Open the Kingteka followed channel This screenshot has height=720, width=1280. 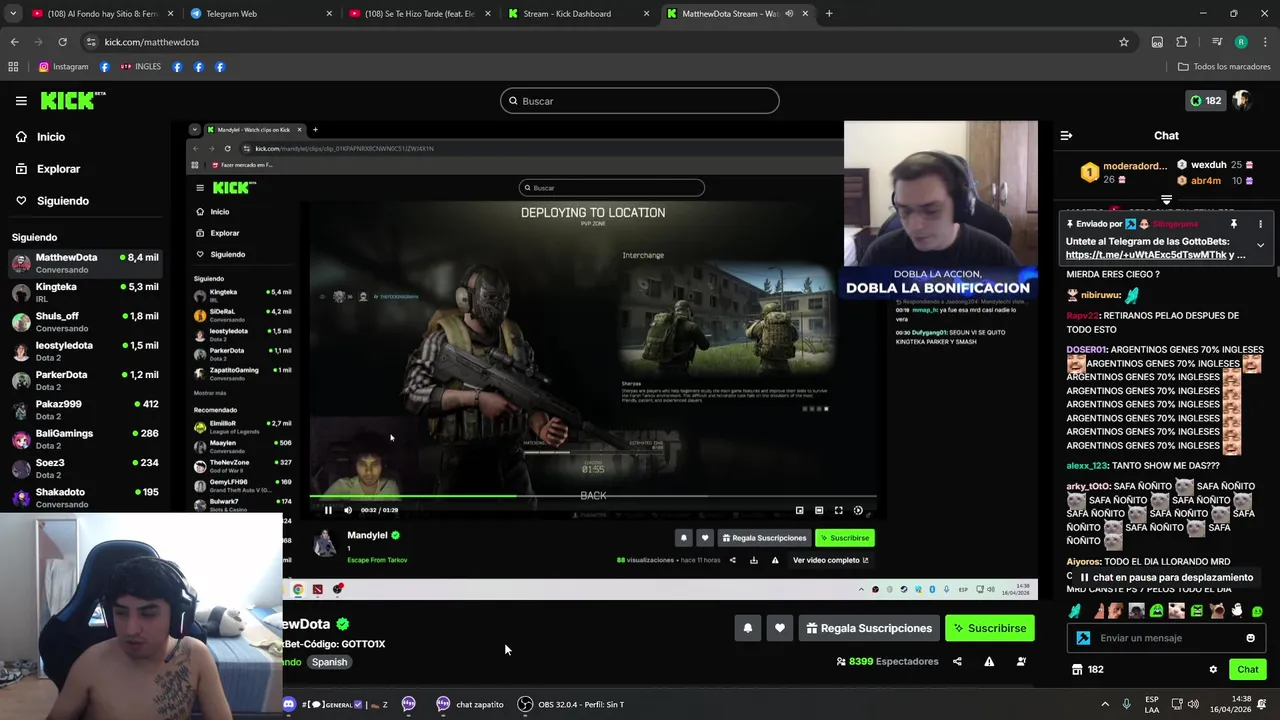coord(85,292)
